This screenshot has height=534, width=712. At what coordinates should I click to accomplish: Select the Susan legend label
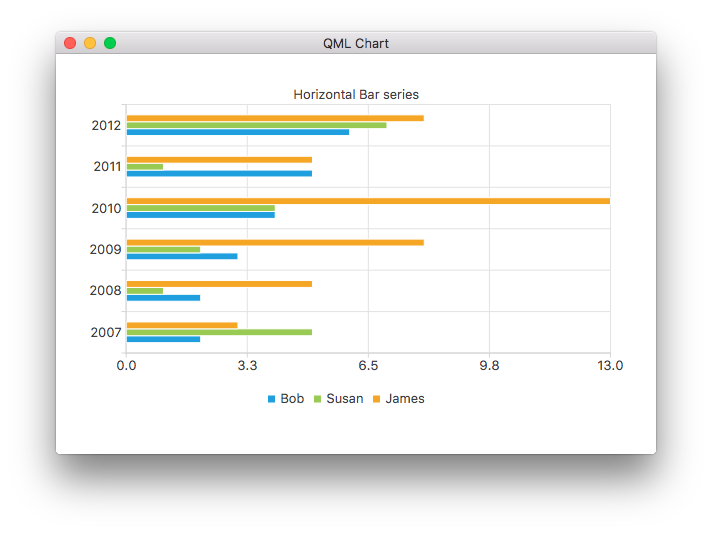coord(345,399)
